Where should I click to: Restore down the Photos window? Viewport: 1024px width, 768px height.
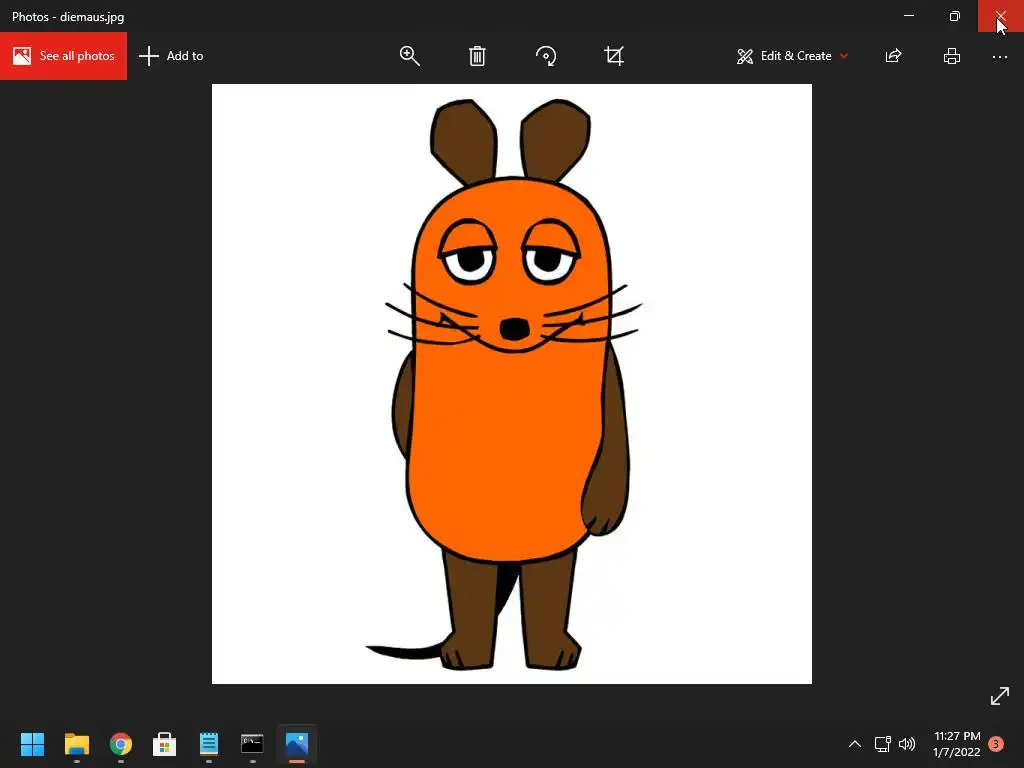[955, 16]
